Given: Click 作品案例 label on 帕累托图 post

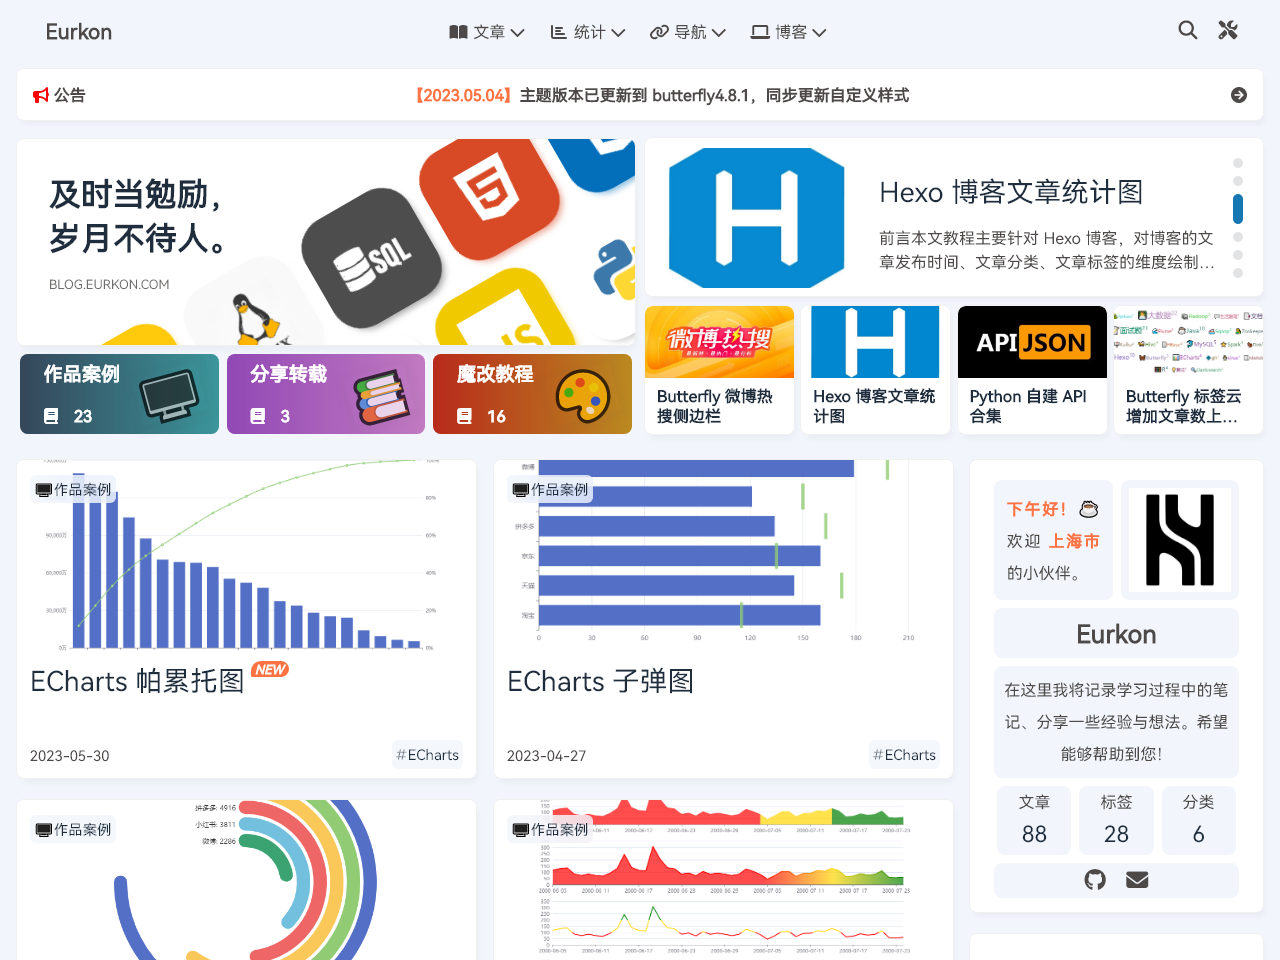Looking at the screenshot, I should (x=74, y=489).
